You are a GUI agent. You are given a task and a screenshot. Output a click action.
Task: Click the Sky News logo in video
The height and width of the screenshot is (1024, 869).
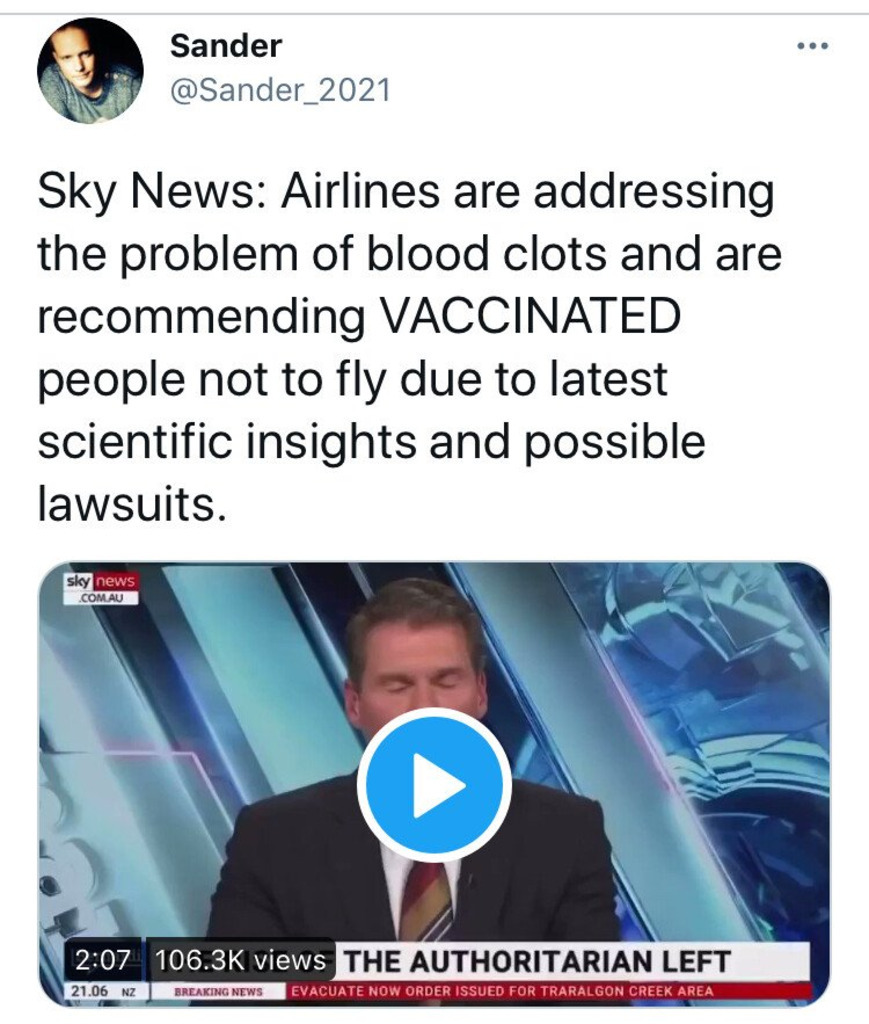point(100,582)
